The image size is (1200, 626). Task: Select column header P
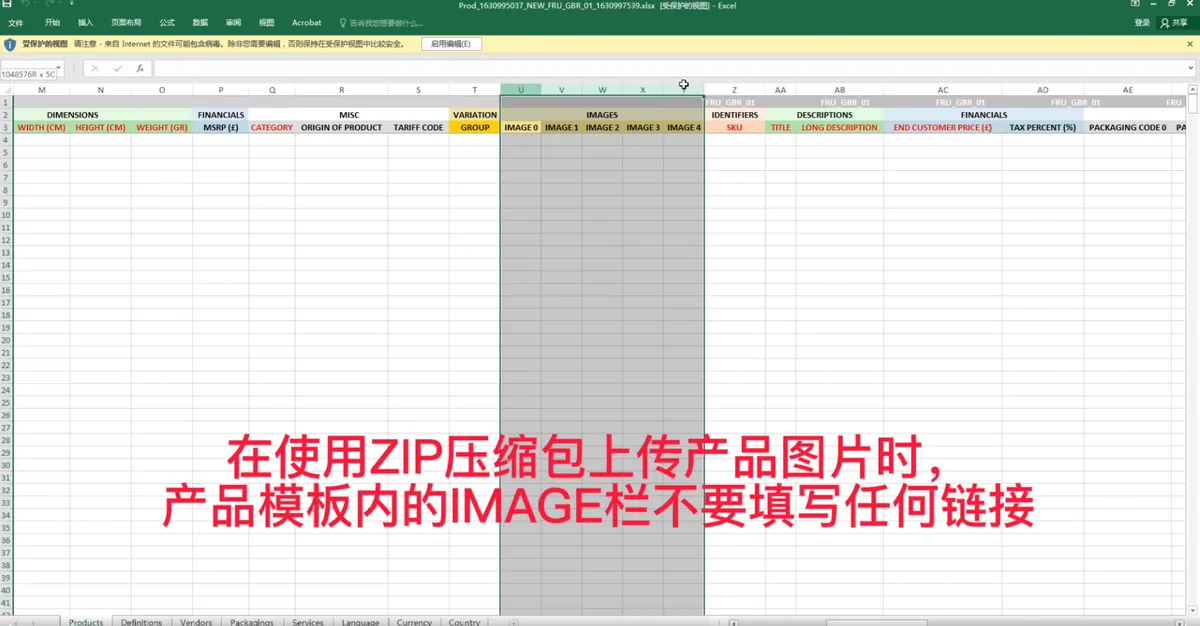coord(221,90)
